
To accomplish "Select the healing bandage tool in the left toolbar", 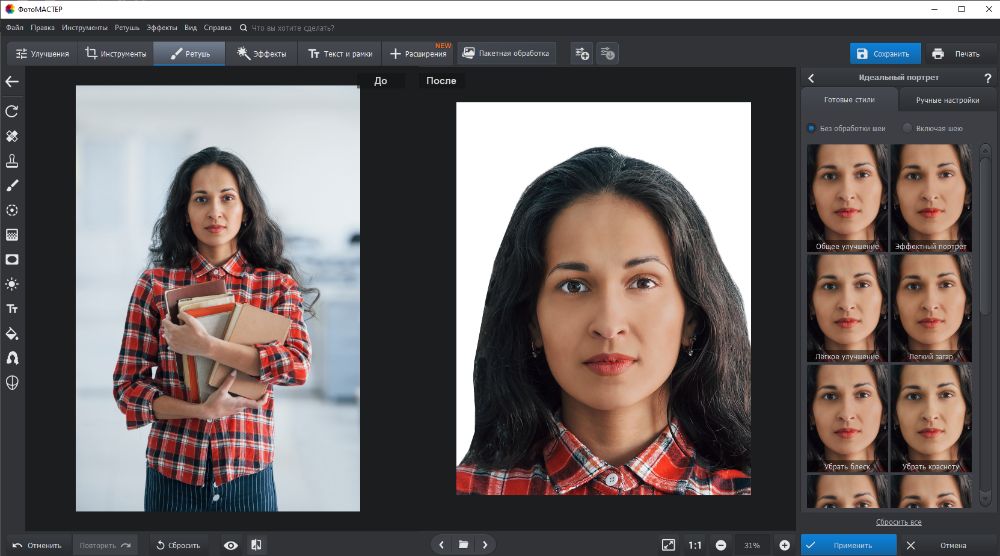I will coord(12,136).
